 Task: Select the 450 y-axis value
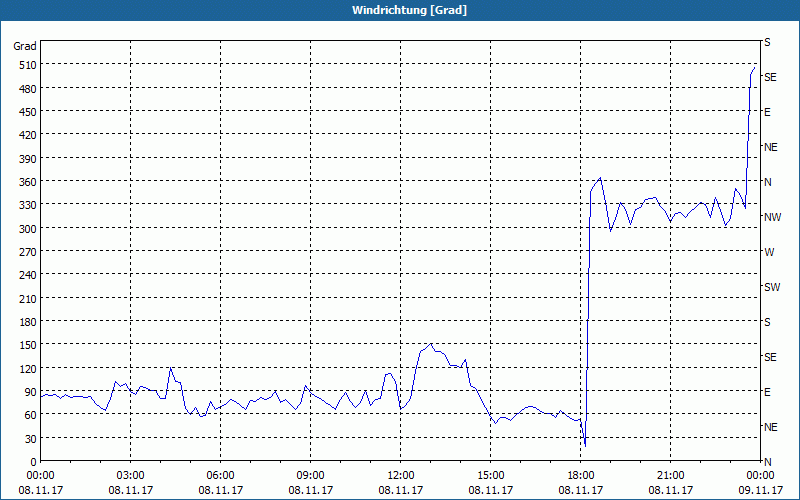pyautogui.click(x=28, y=112)
